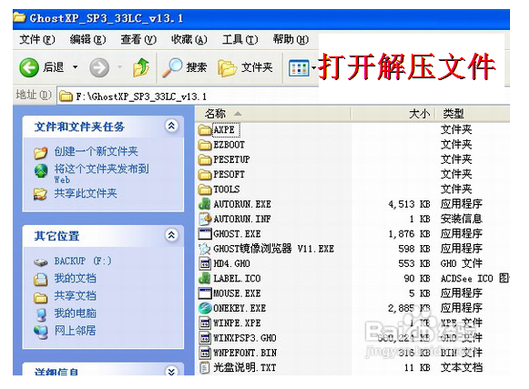Select the AUTORUN.INF file icon
The height and width of the screenshot is (389, 529).
coord(205,219)
